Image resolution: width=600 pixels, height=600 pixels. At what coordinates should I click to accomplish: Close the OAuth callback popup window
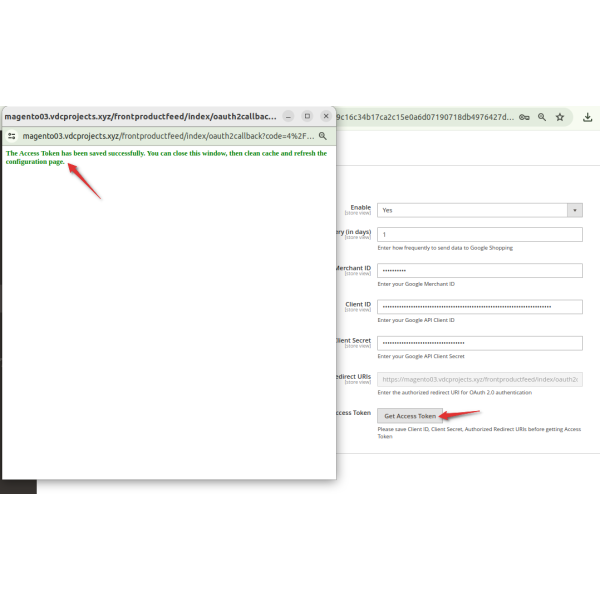325,116
